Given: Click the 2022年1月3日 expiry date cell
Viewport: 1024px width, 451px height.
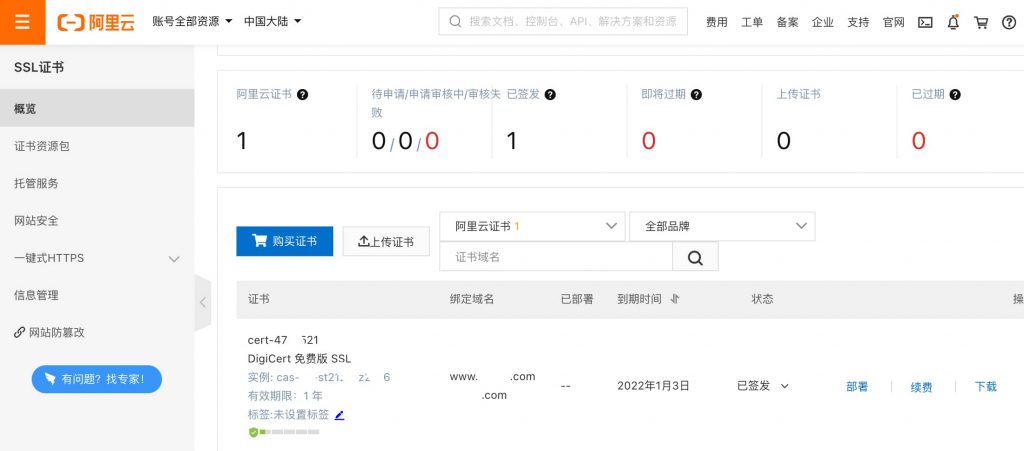Looking at the screenshot, I should [x=653, y=386].
